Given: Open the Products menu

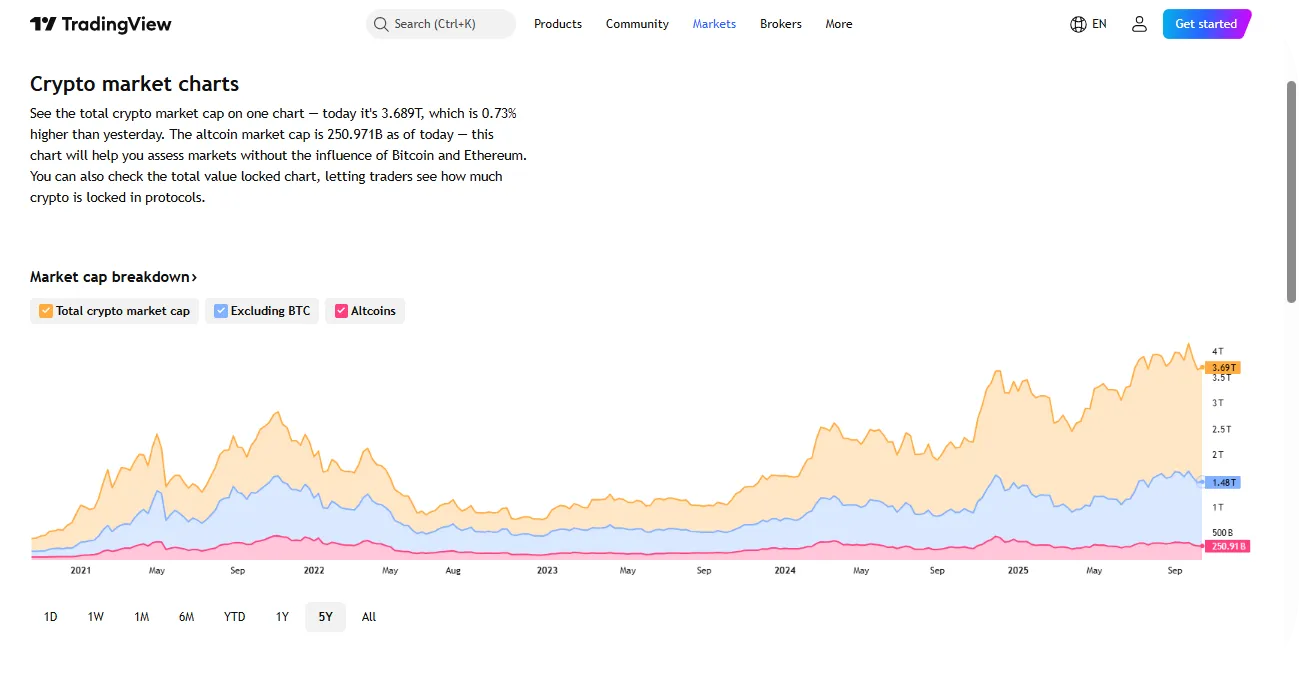Looking at the screenshot, I should tap(557, 24).
